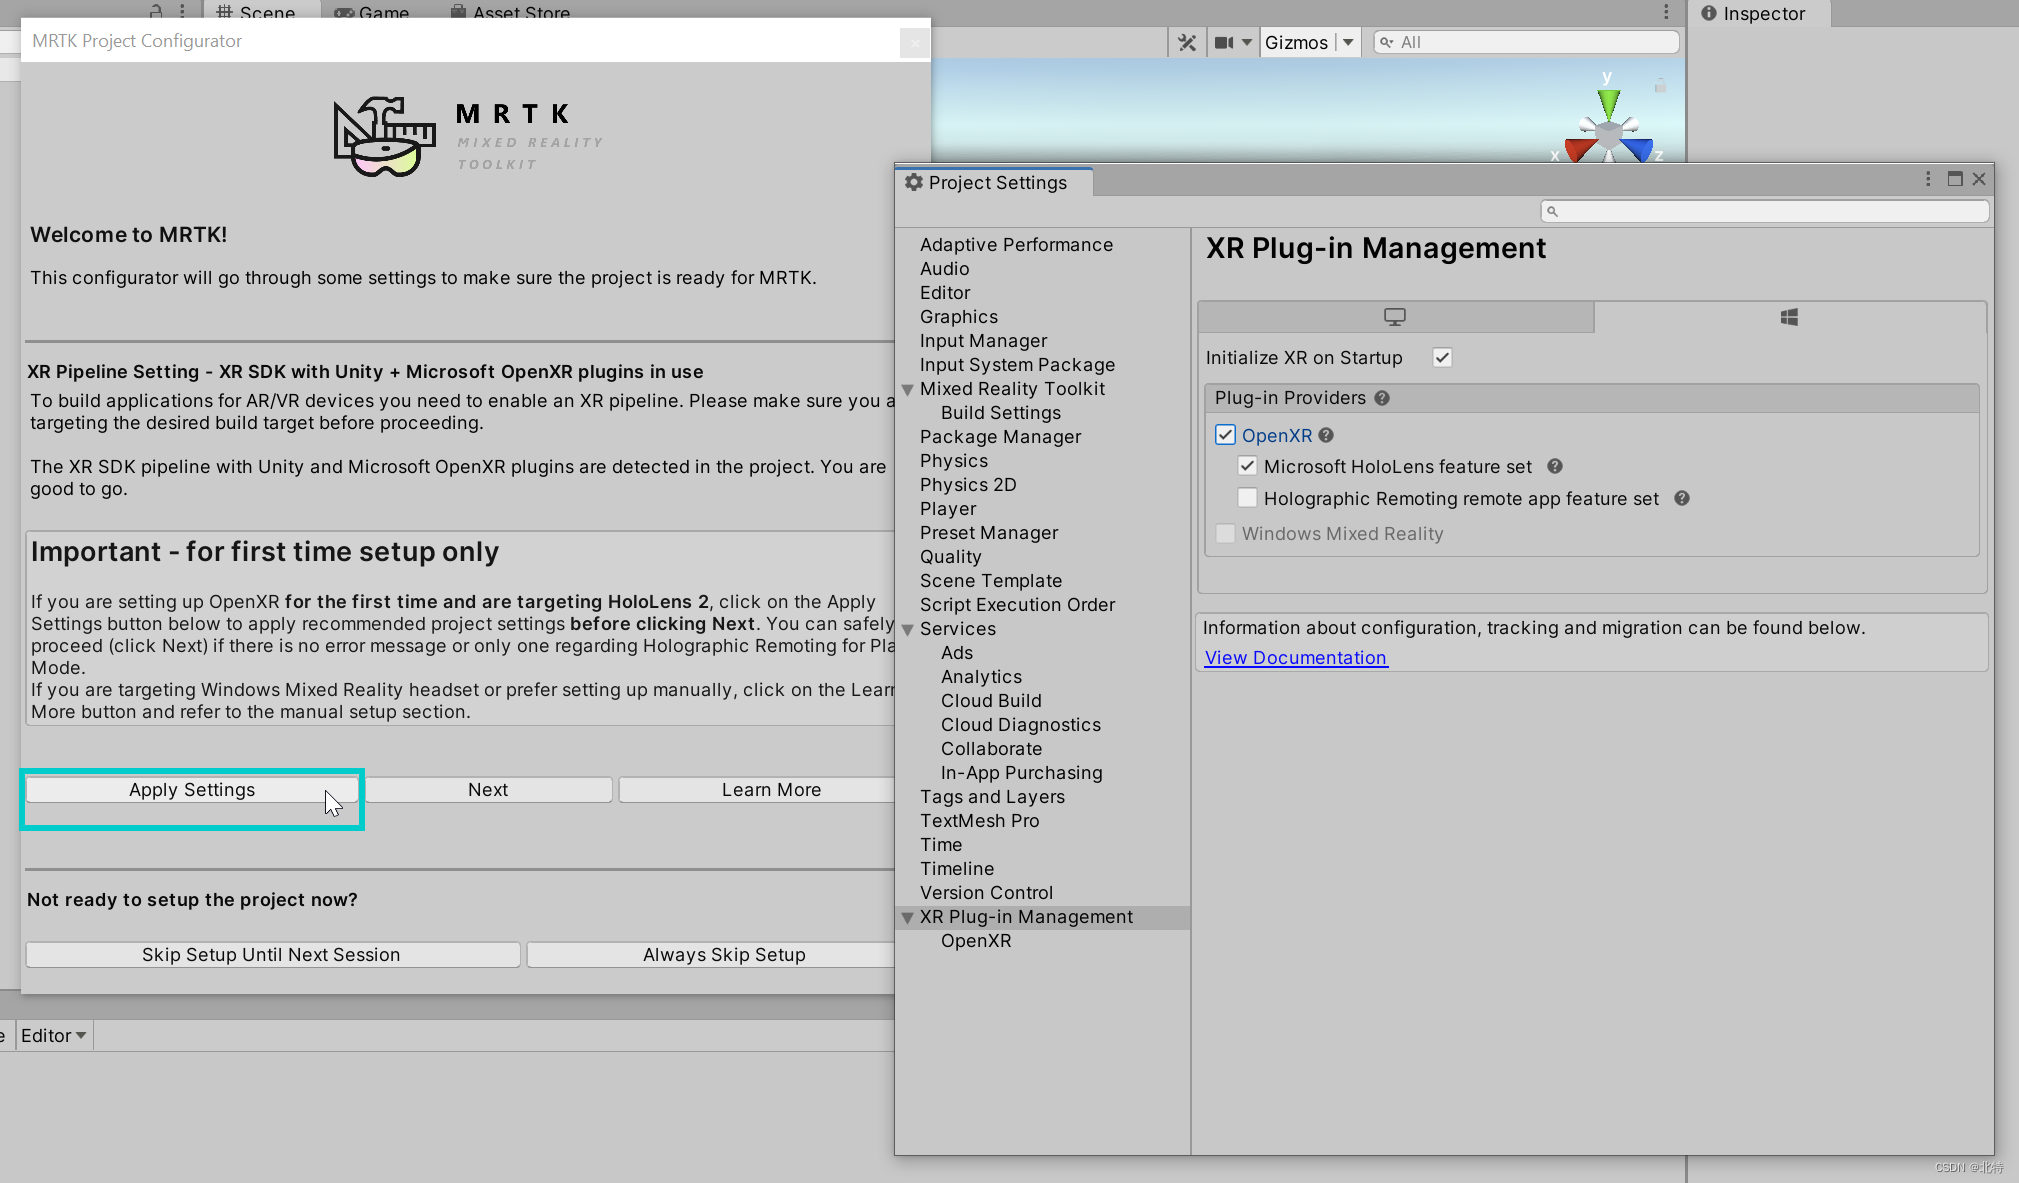
Task: Click the Apply Settings button
Action: tap(192, 790)
